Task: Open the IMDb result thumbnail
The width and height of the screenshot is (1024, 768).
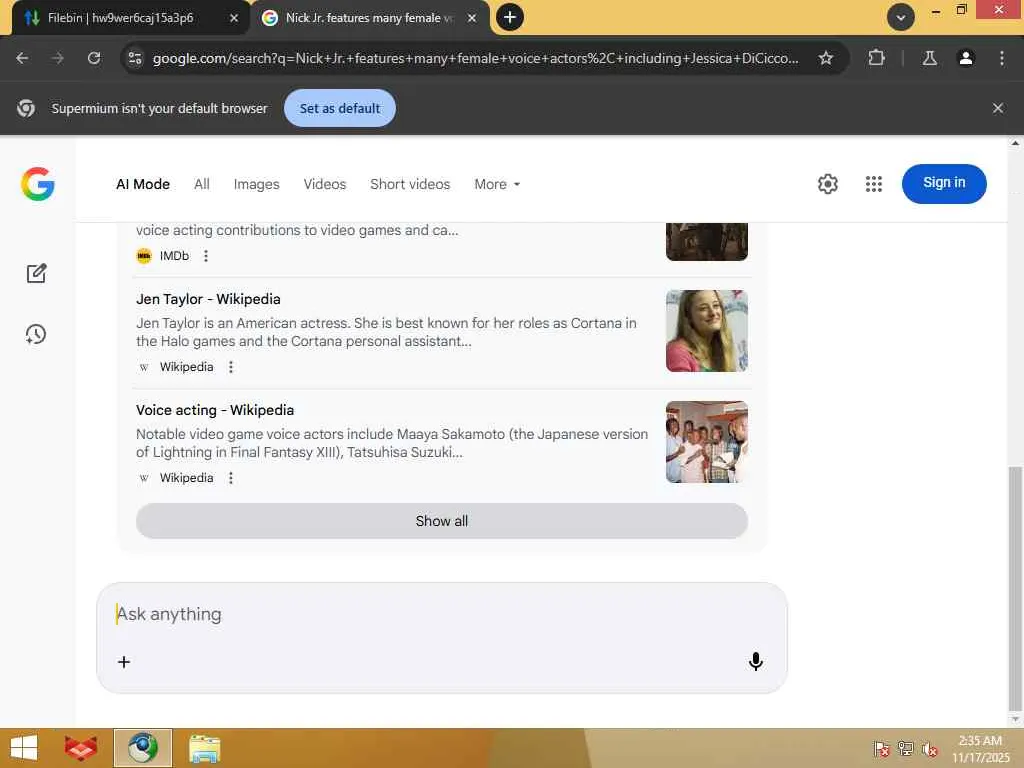Action: pos(707,242)
